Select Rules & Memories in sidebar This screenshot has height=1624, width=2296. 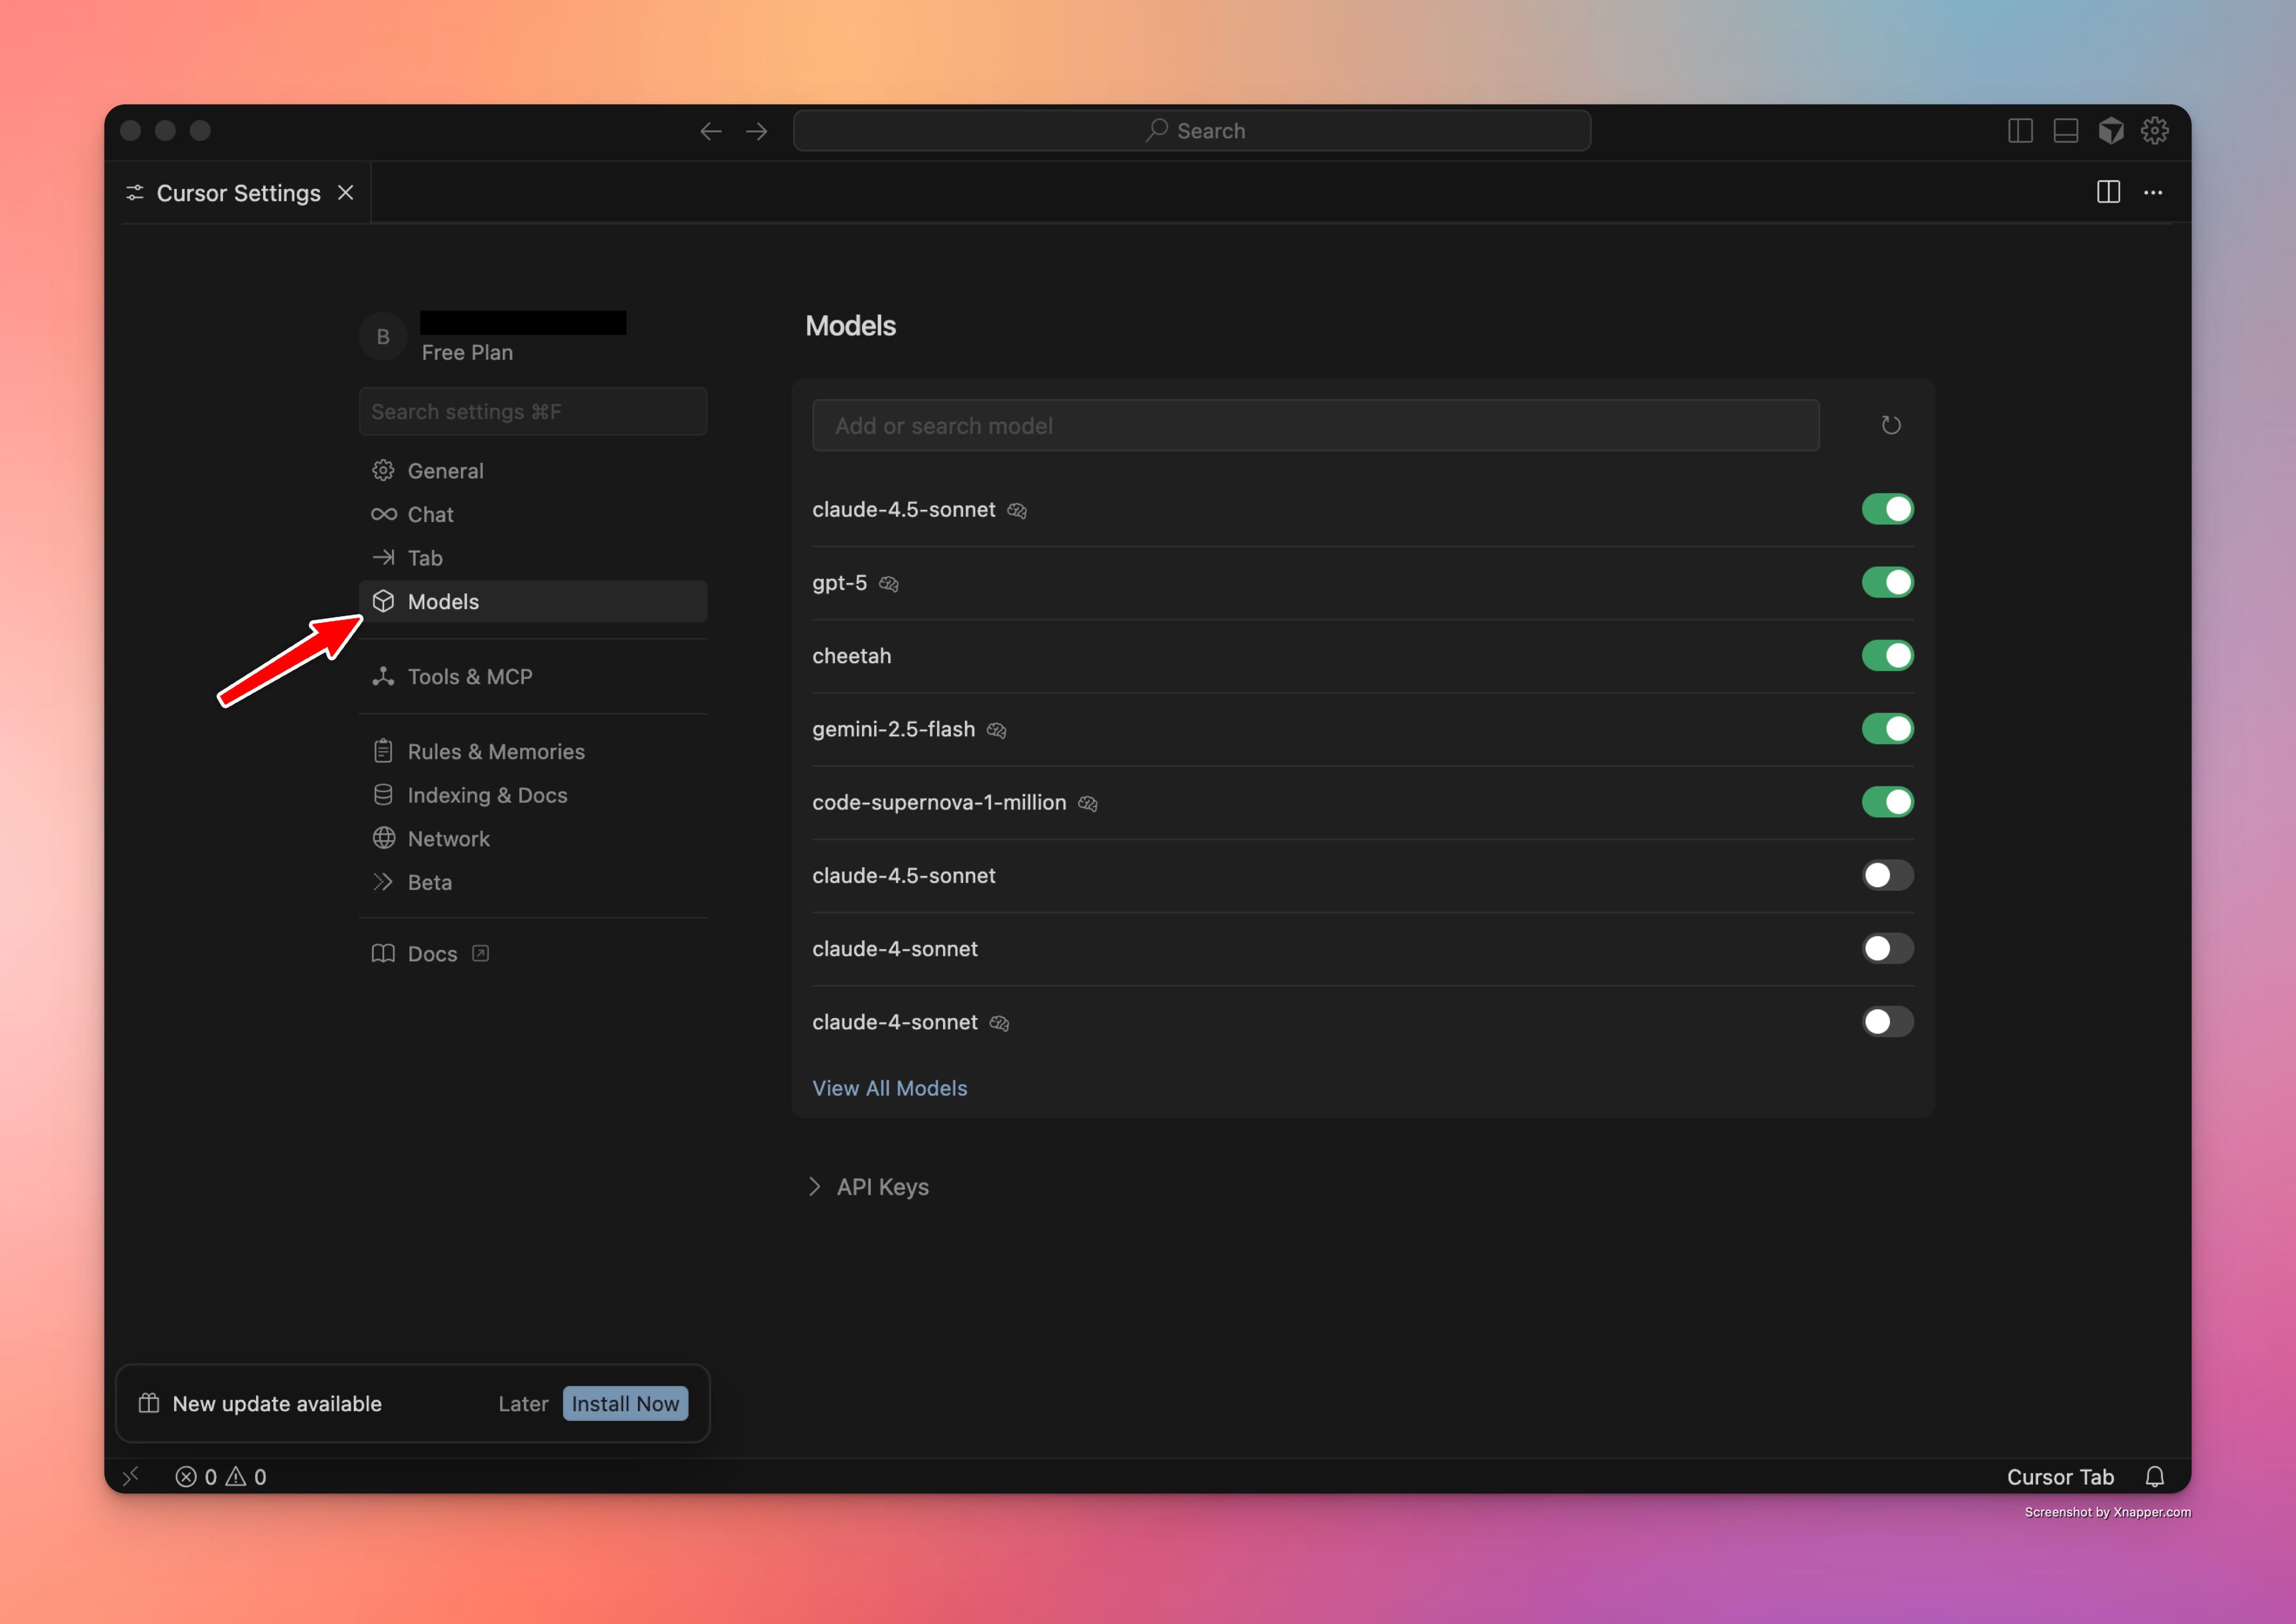495,752
